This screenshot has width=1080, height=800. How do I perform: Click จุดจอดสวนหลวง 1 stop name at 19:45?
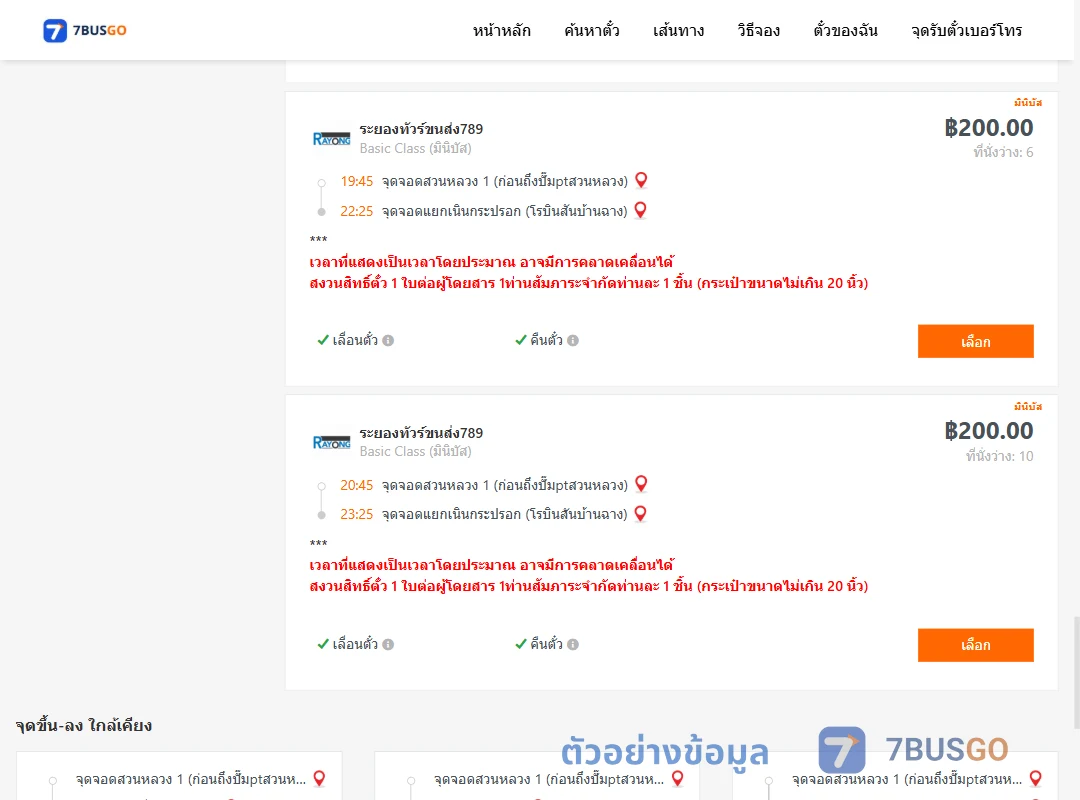click(x=505, y=181)
